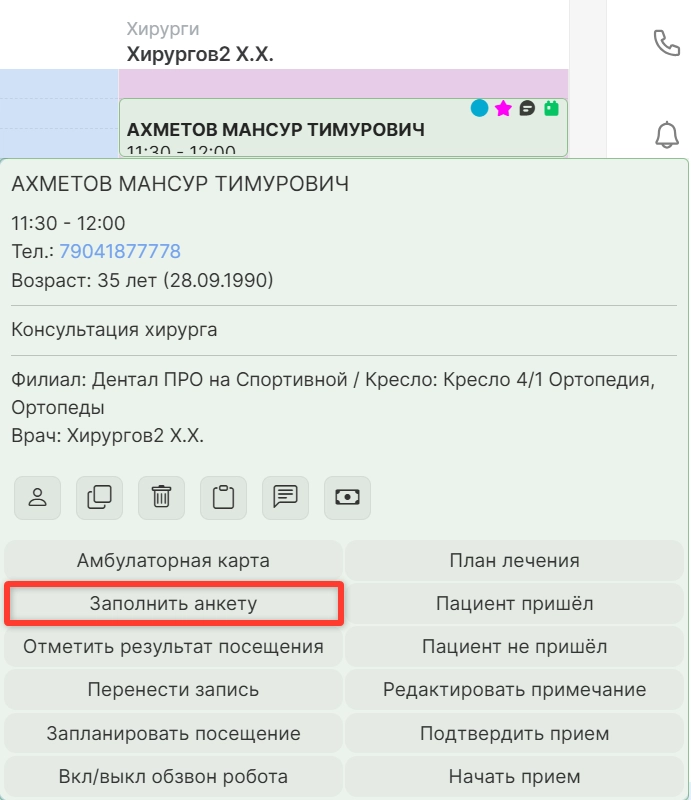Click the patient profile person icon
691x800 pixels.
(38, 497)
